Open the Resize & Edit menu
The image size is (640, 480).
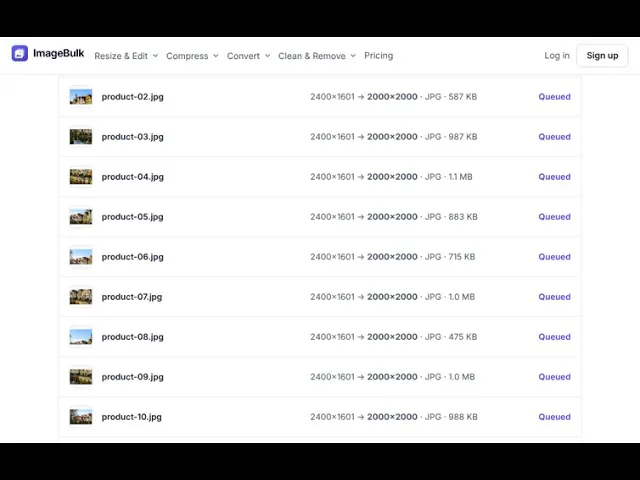coord(121,56)
